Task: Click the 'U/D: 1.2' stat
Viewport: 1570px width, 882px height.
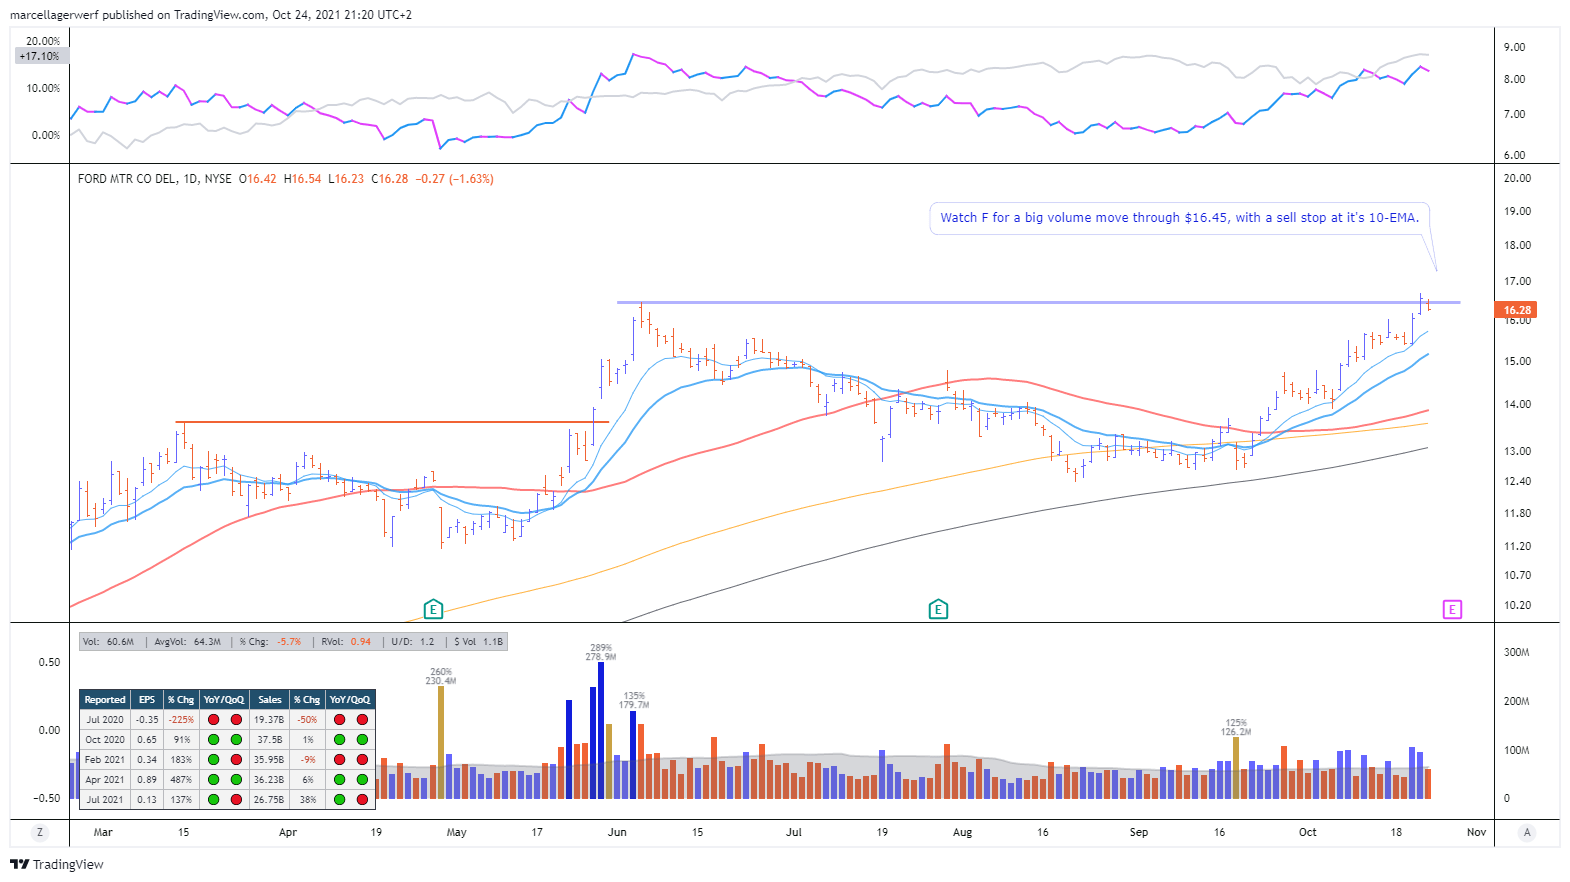Action: [x=413, y=642]
